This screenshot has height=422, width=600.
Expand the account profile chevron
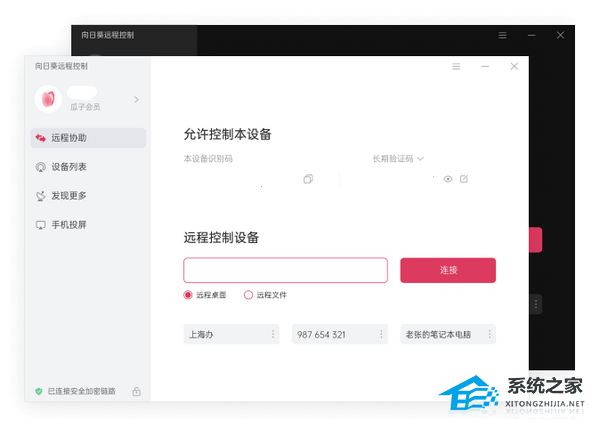(x=136, y=99)
